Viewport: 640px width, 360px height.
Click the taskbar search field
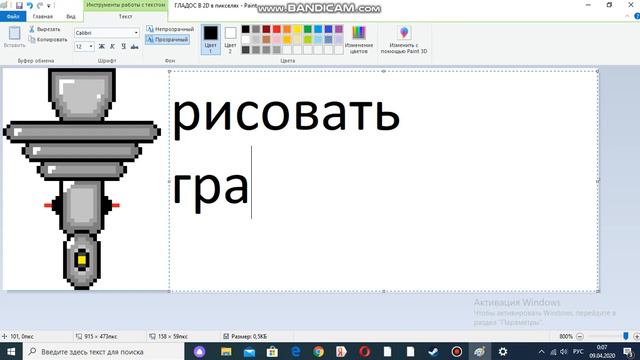pos(104,351)
